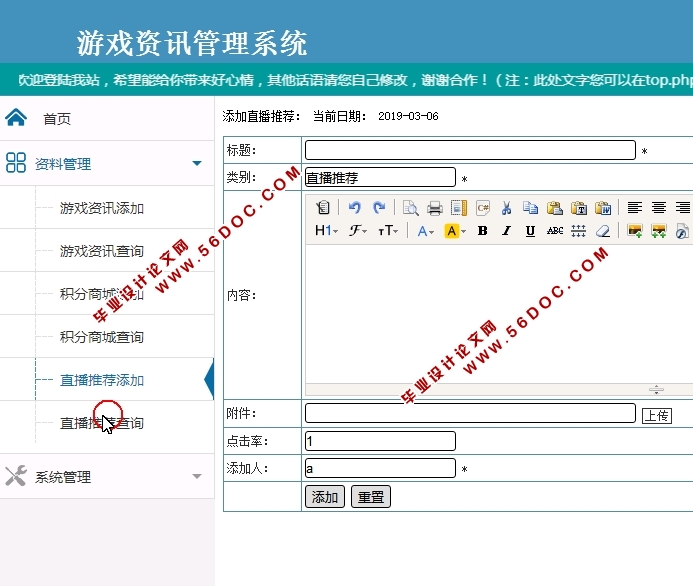693x586 pixels.
Task: Click the date text 2019-03-06
Action: 408,116
